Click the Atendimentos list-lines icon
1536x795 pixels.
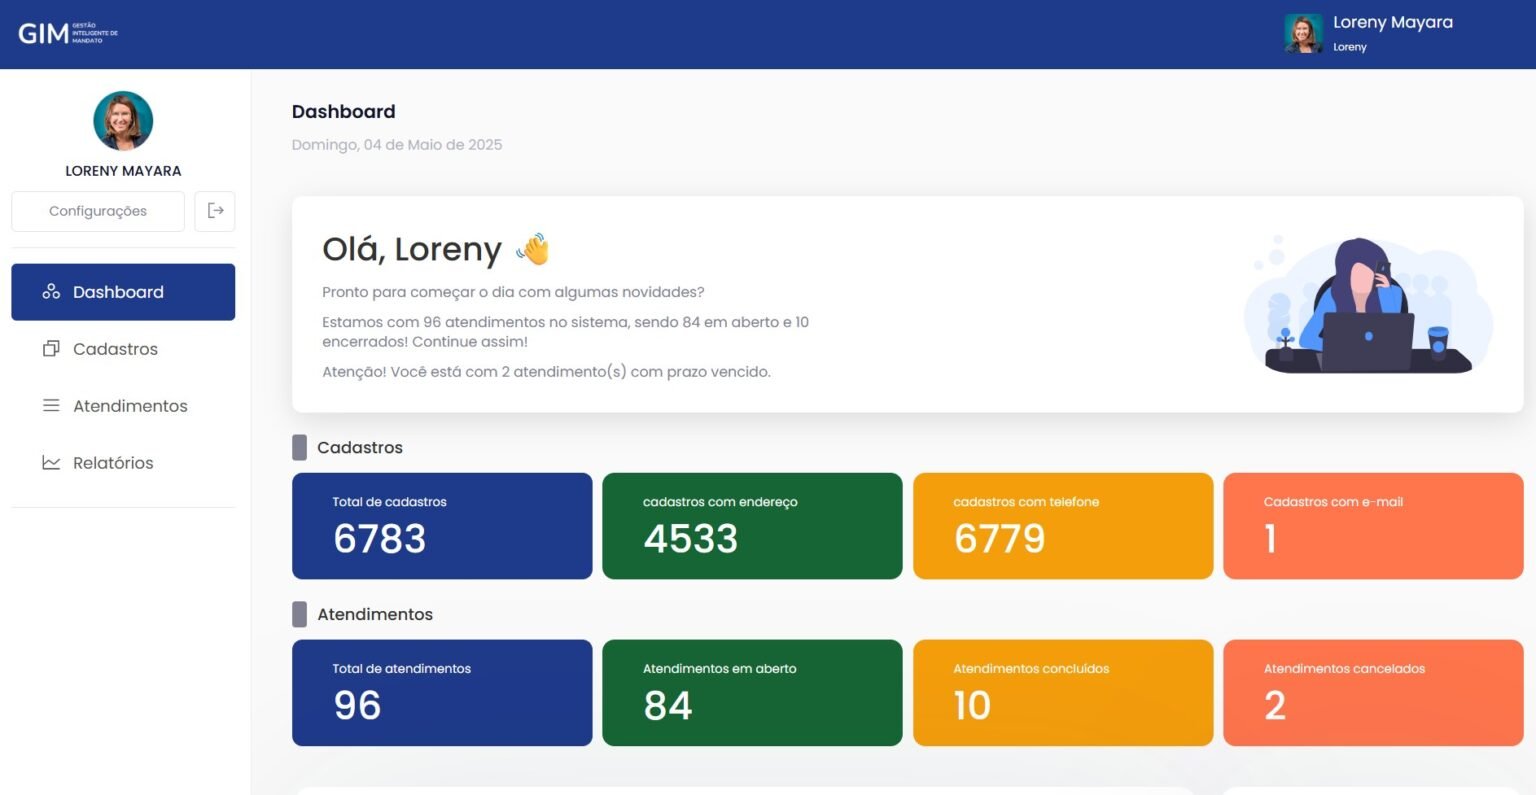coord(51,406)
